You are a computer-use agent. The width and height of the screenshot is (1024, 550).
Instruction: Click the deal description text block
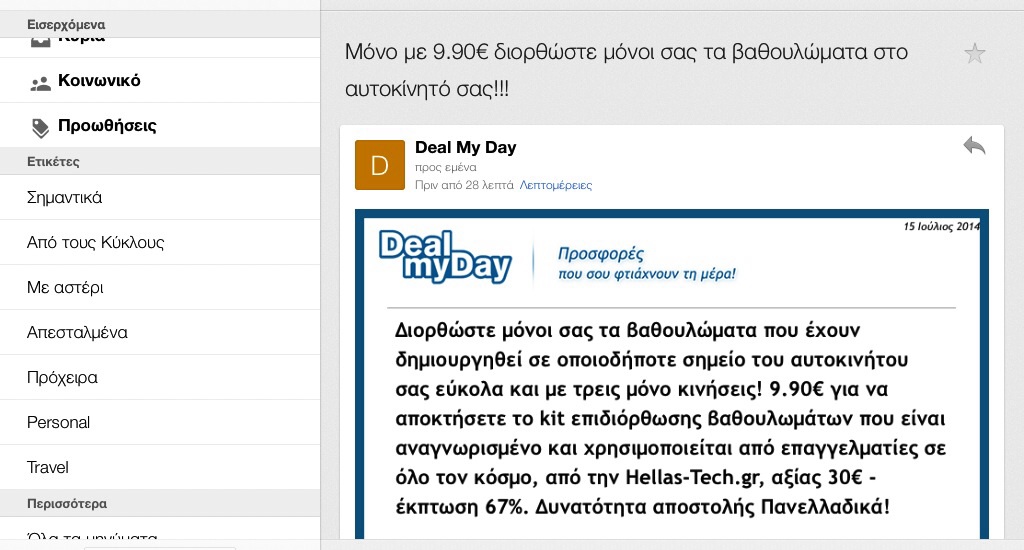(x=670, y=418)
